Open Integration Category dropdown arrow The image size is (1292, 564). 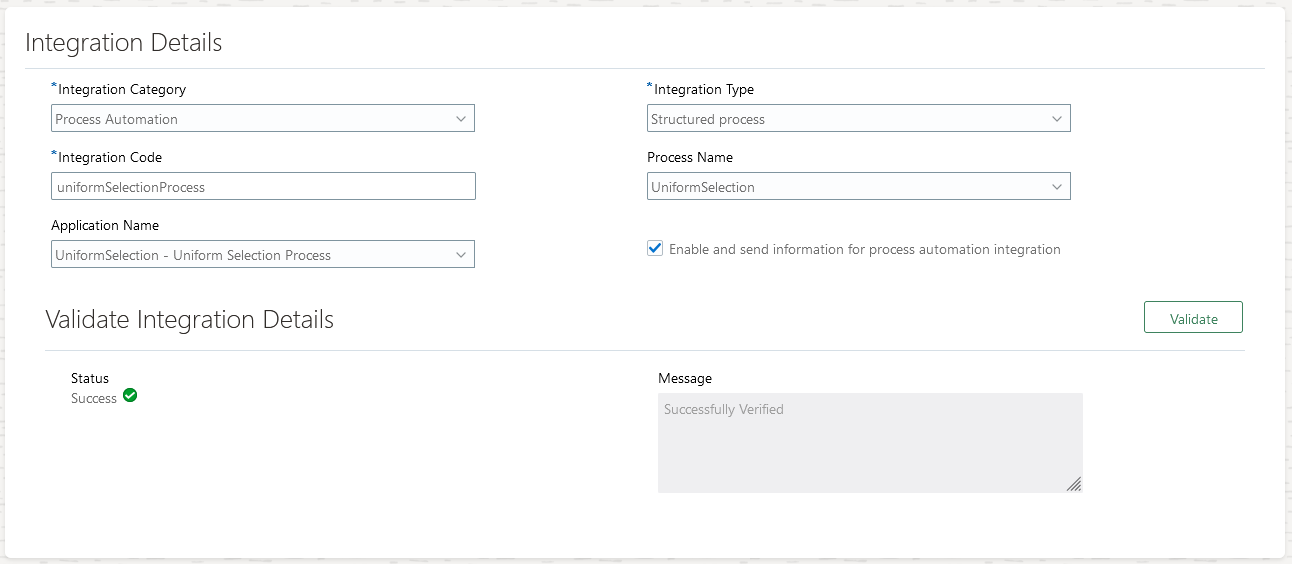pos(461,119)
